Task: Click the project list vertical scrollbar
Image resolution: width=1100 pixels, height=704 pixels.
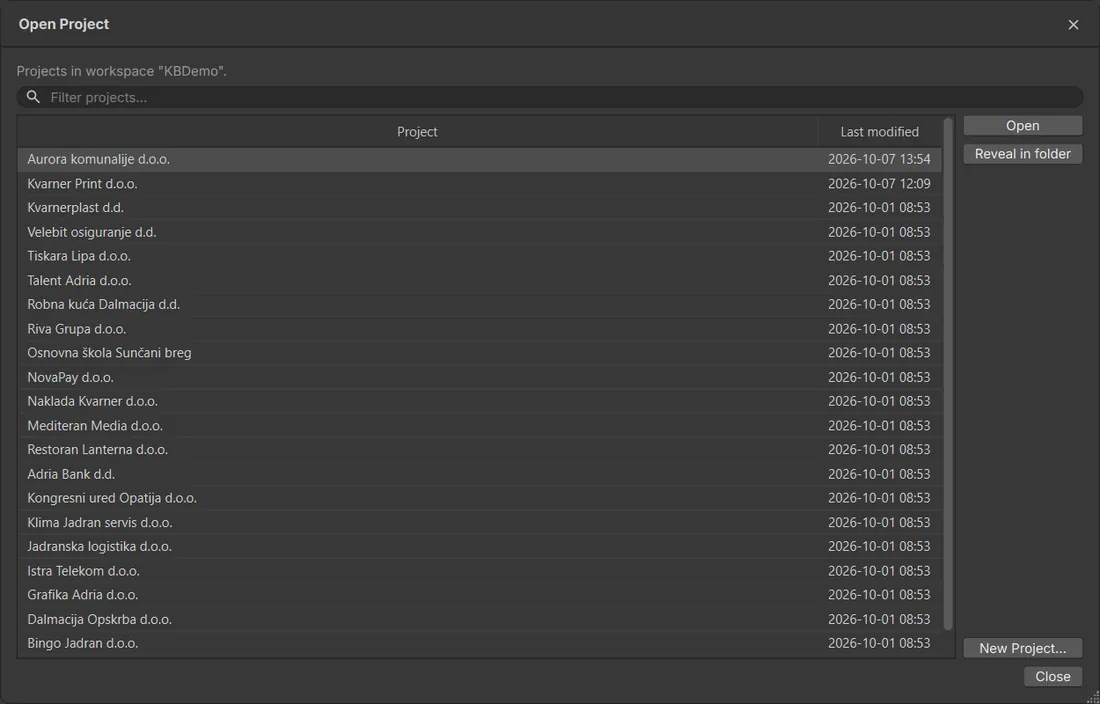Action: pos(948,373)
